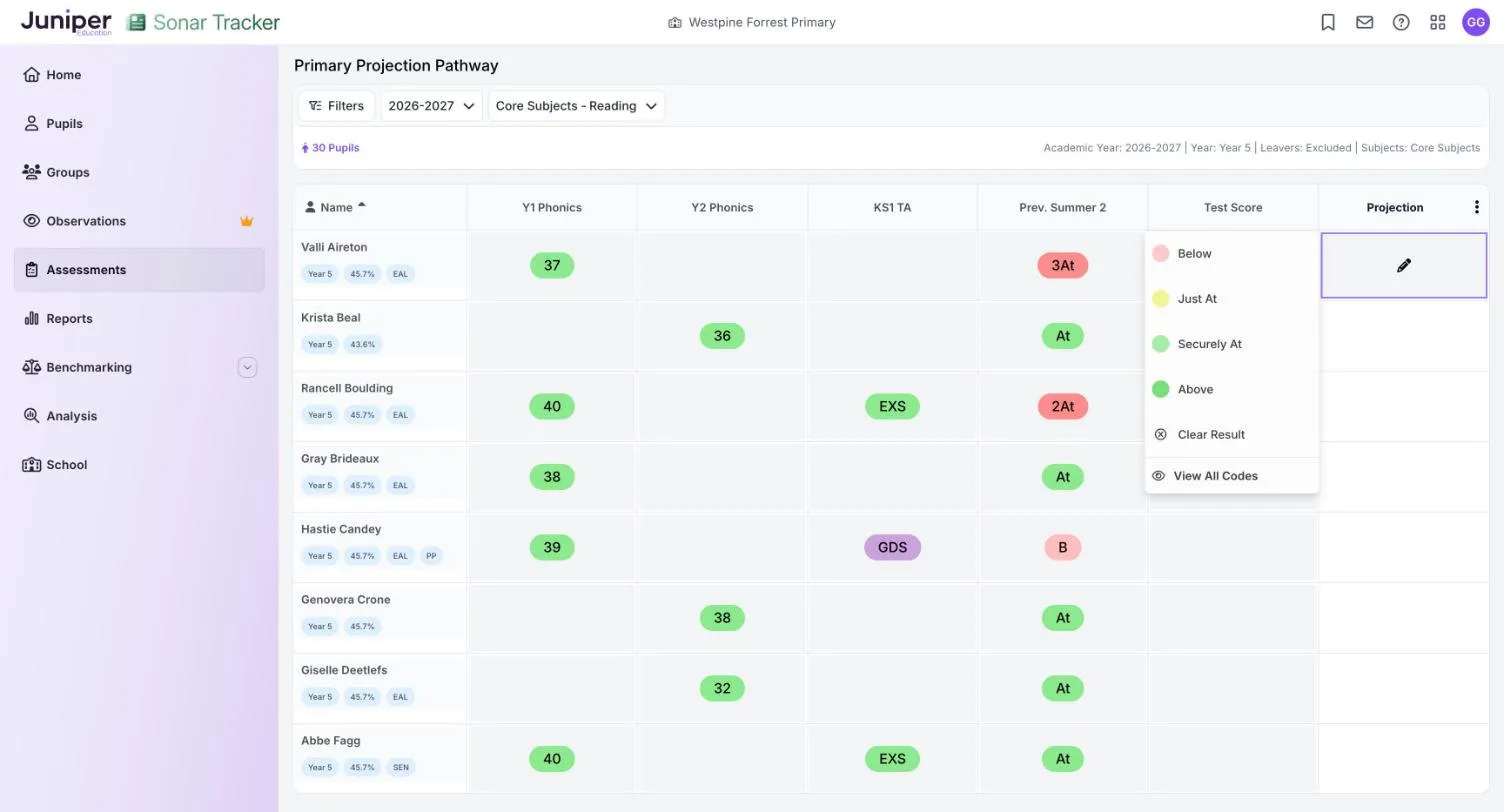Open the 2026-2027 year dropdown
This screenshot has width=1504, height=812.
tap(431, 106)
